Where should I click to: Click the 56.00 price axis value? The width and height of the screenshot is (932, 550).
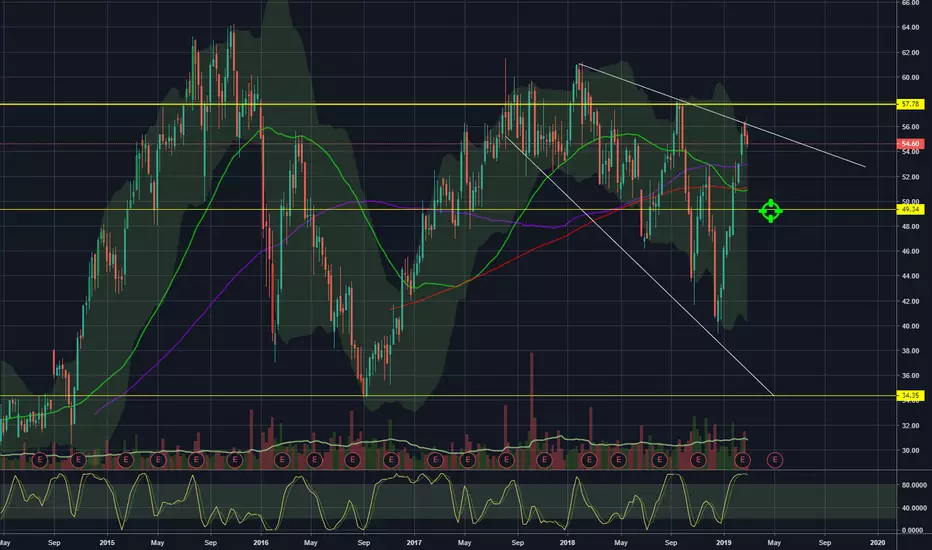click(910, 127)
